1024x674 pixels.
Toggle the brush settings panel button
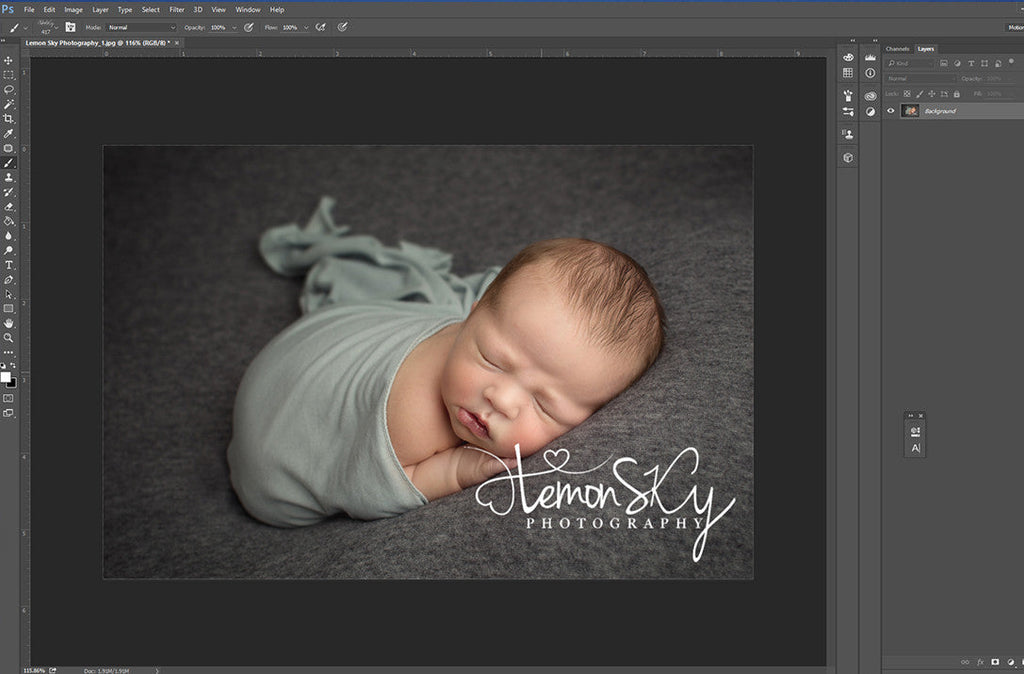[x=71, y=27]
